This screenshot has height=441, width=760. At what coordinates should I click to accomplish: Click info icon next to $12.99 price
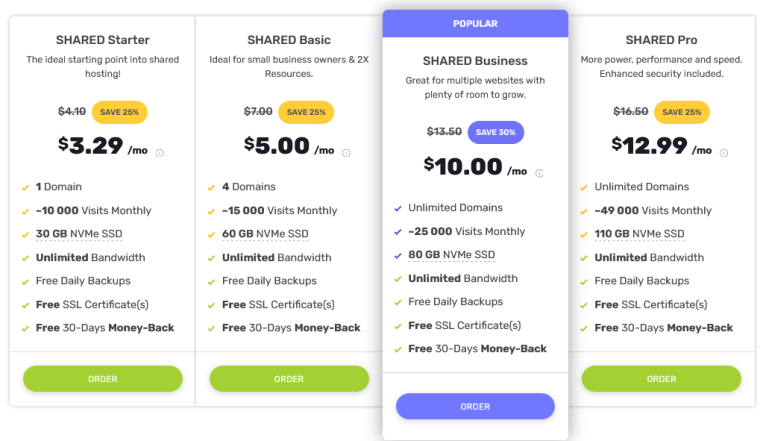coord(724,153)
